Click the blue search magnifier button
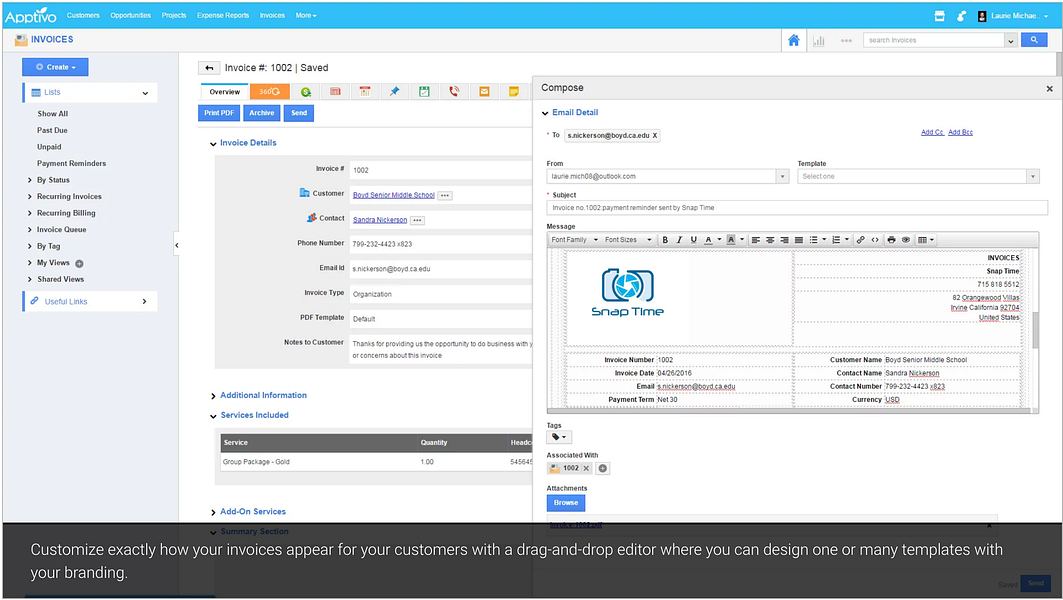 [x=1034, y=40]
